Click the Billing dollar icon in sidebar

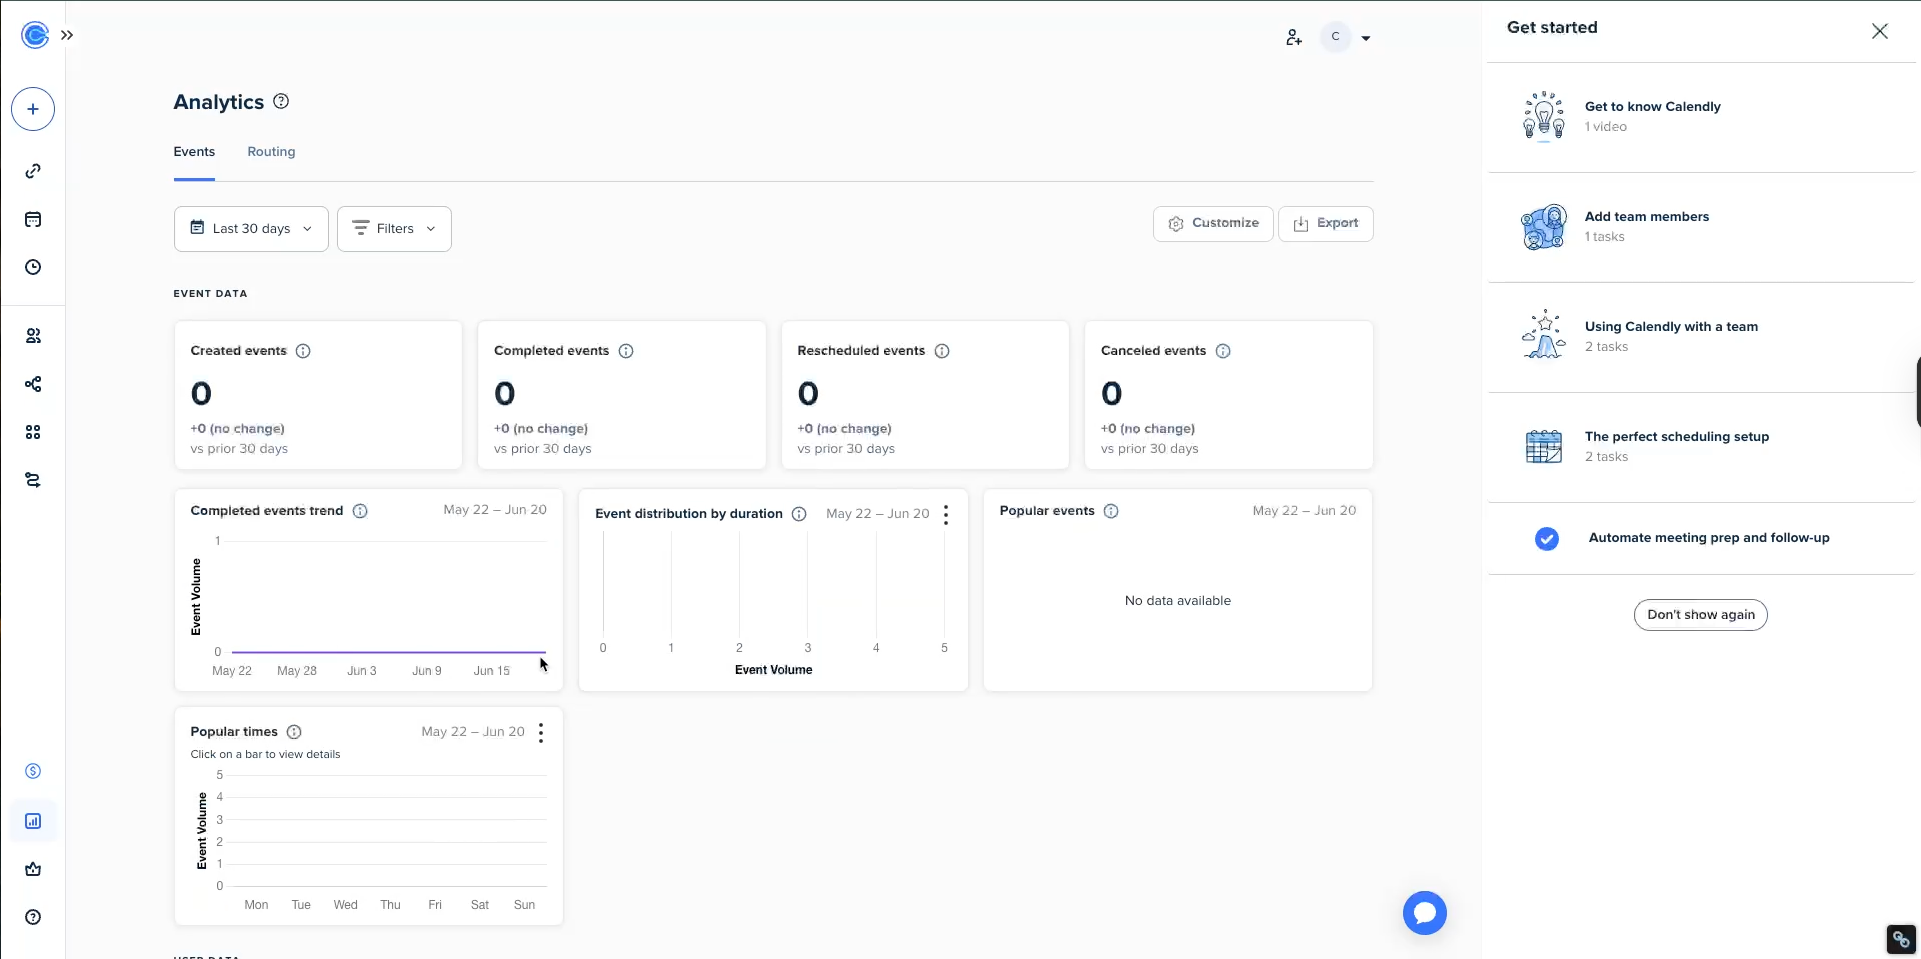[x=33, y=771]
